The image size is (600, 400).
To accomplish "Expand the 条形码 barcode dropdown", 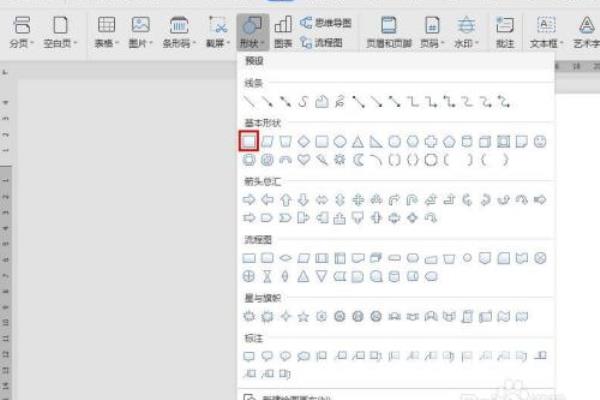I will pos(179,32).
